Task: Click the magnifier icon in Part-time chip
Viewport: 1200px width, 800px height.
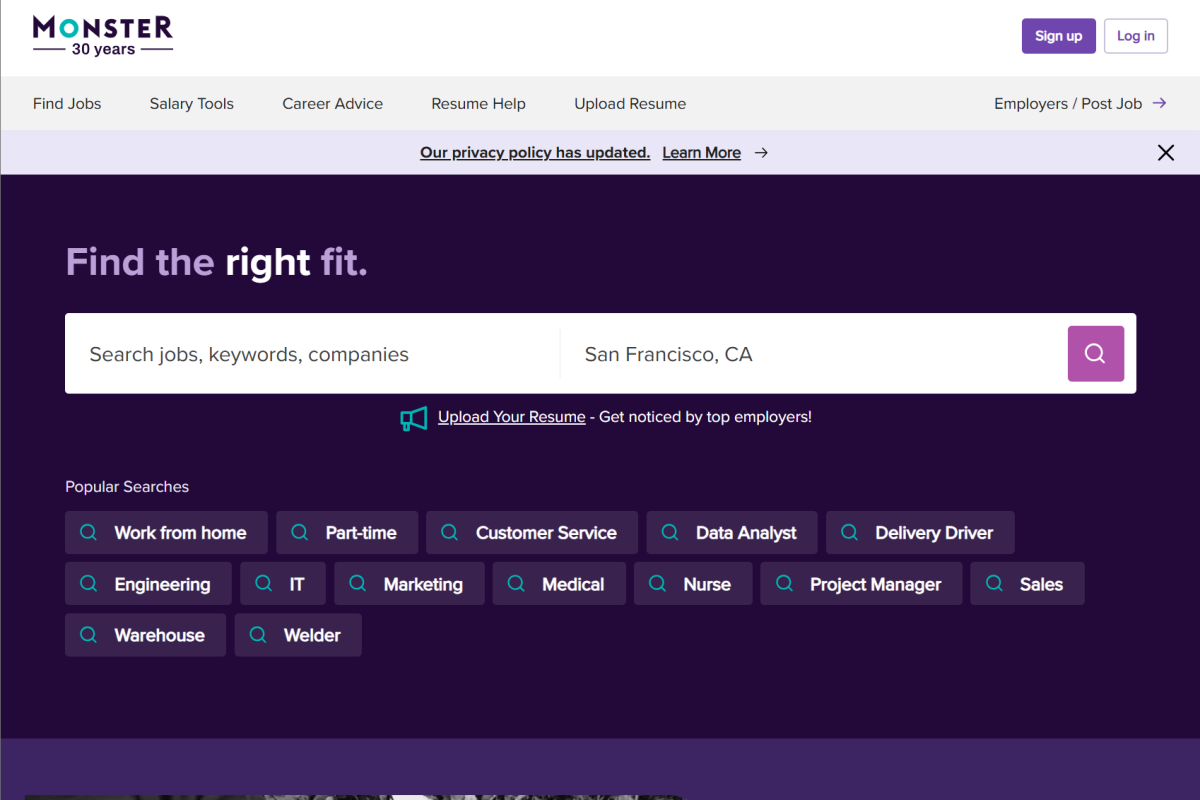Action: (x=300, y=533)
